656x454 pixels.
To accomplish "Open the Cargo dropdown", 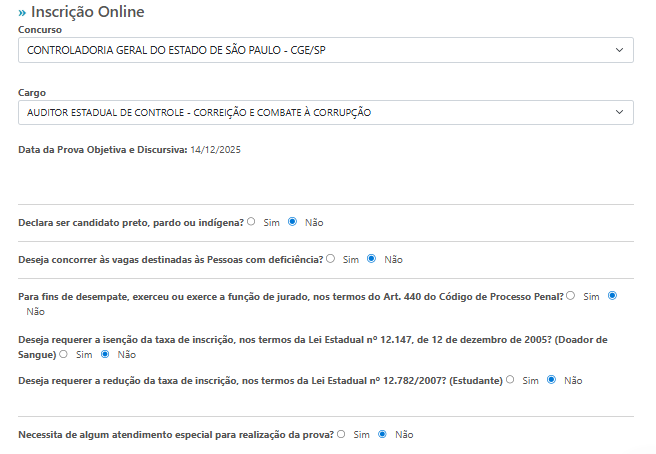I will coord(325,113).
